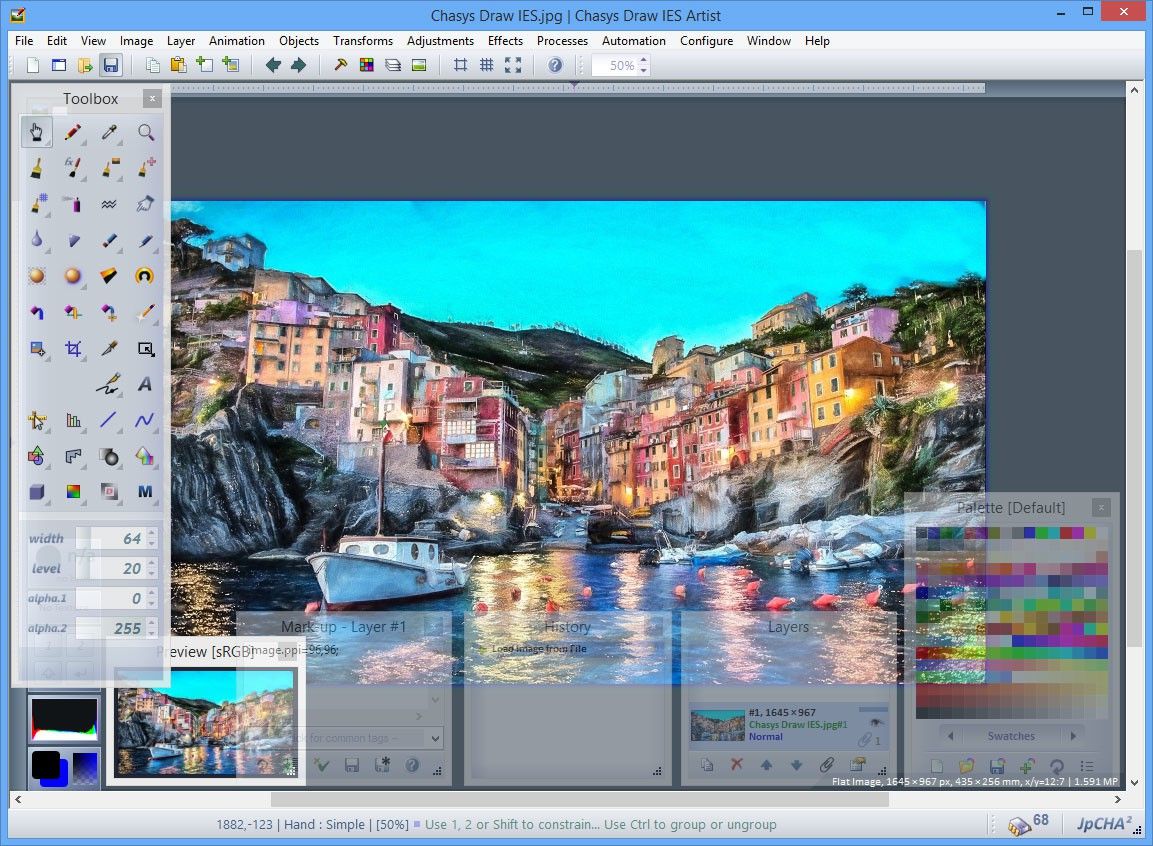This screenshot has height=846, width=1153.
Task: Select the Hand tool in Toolbox
Action: coord(36,132)
